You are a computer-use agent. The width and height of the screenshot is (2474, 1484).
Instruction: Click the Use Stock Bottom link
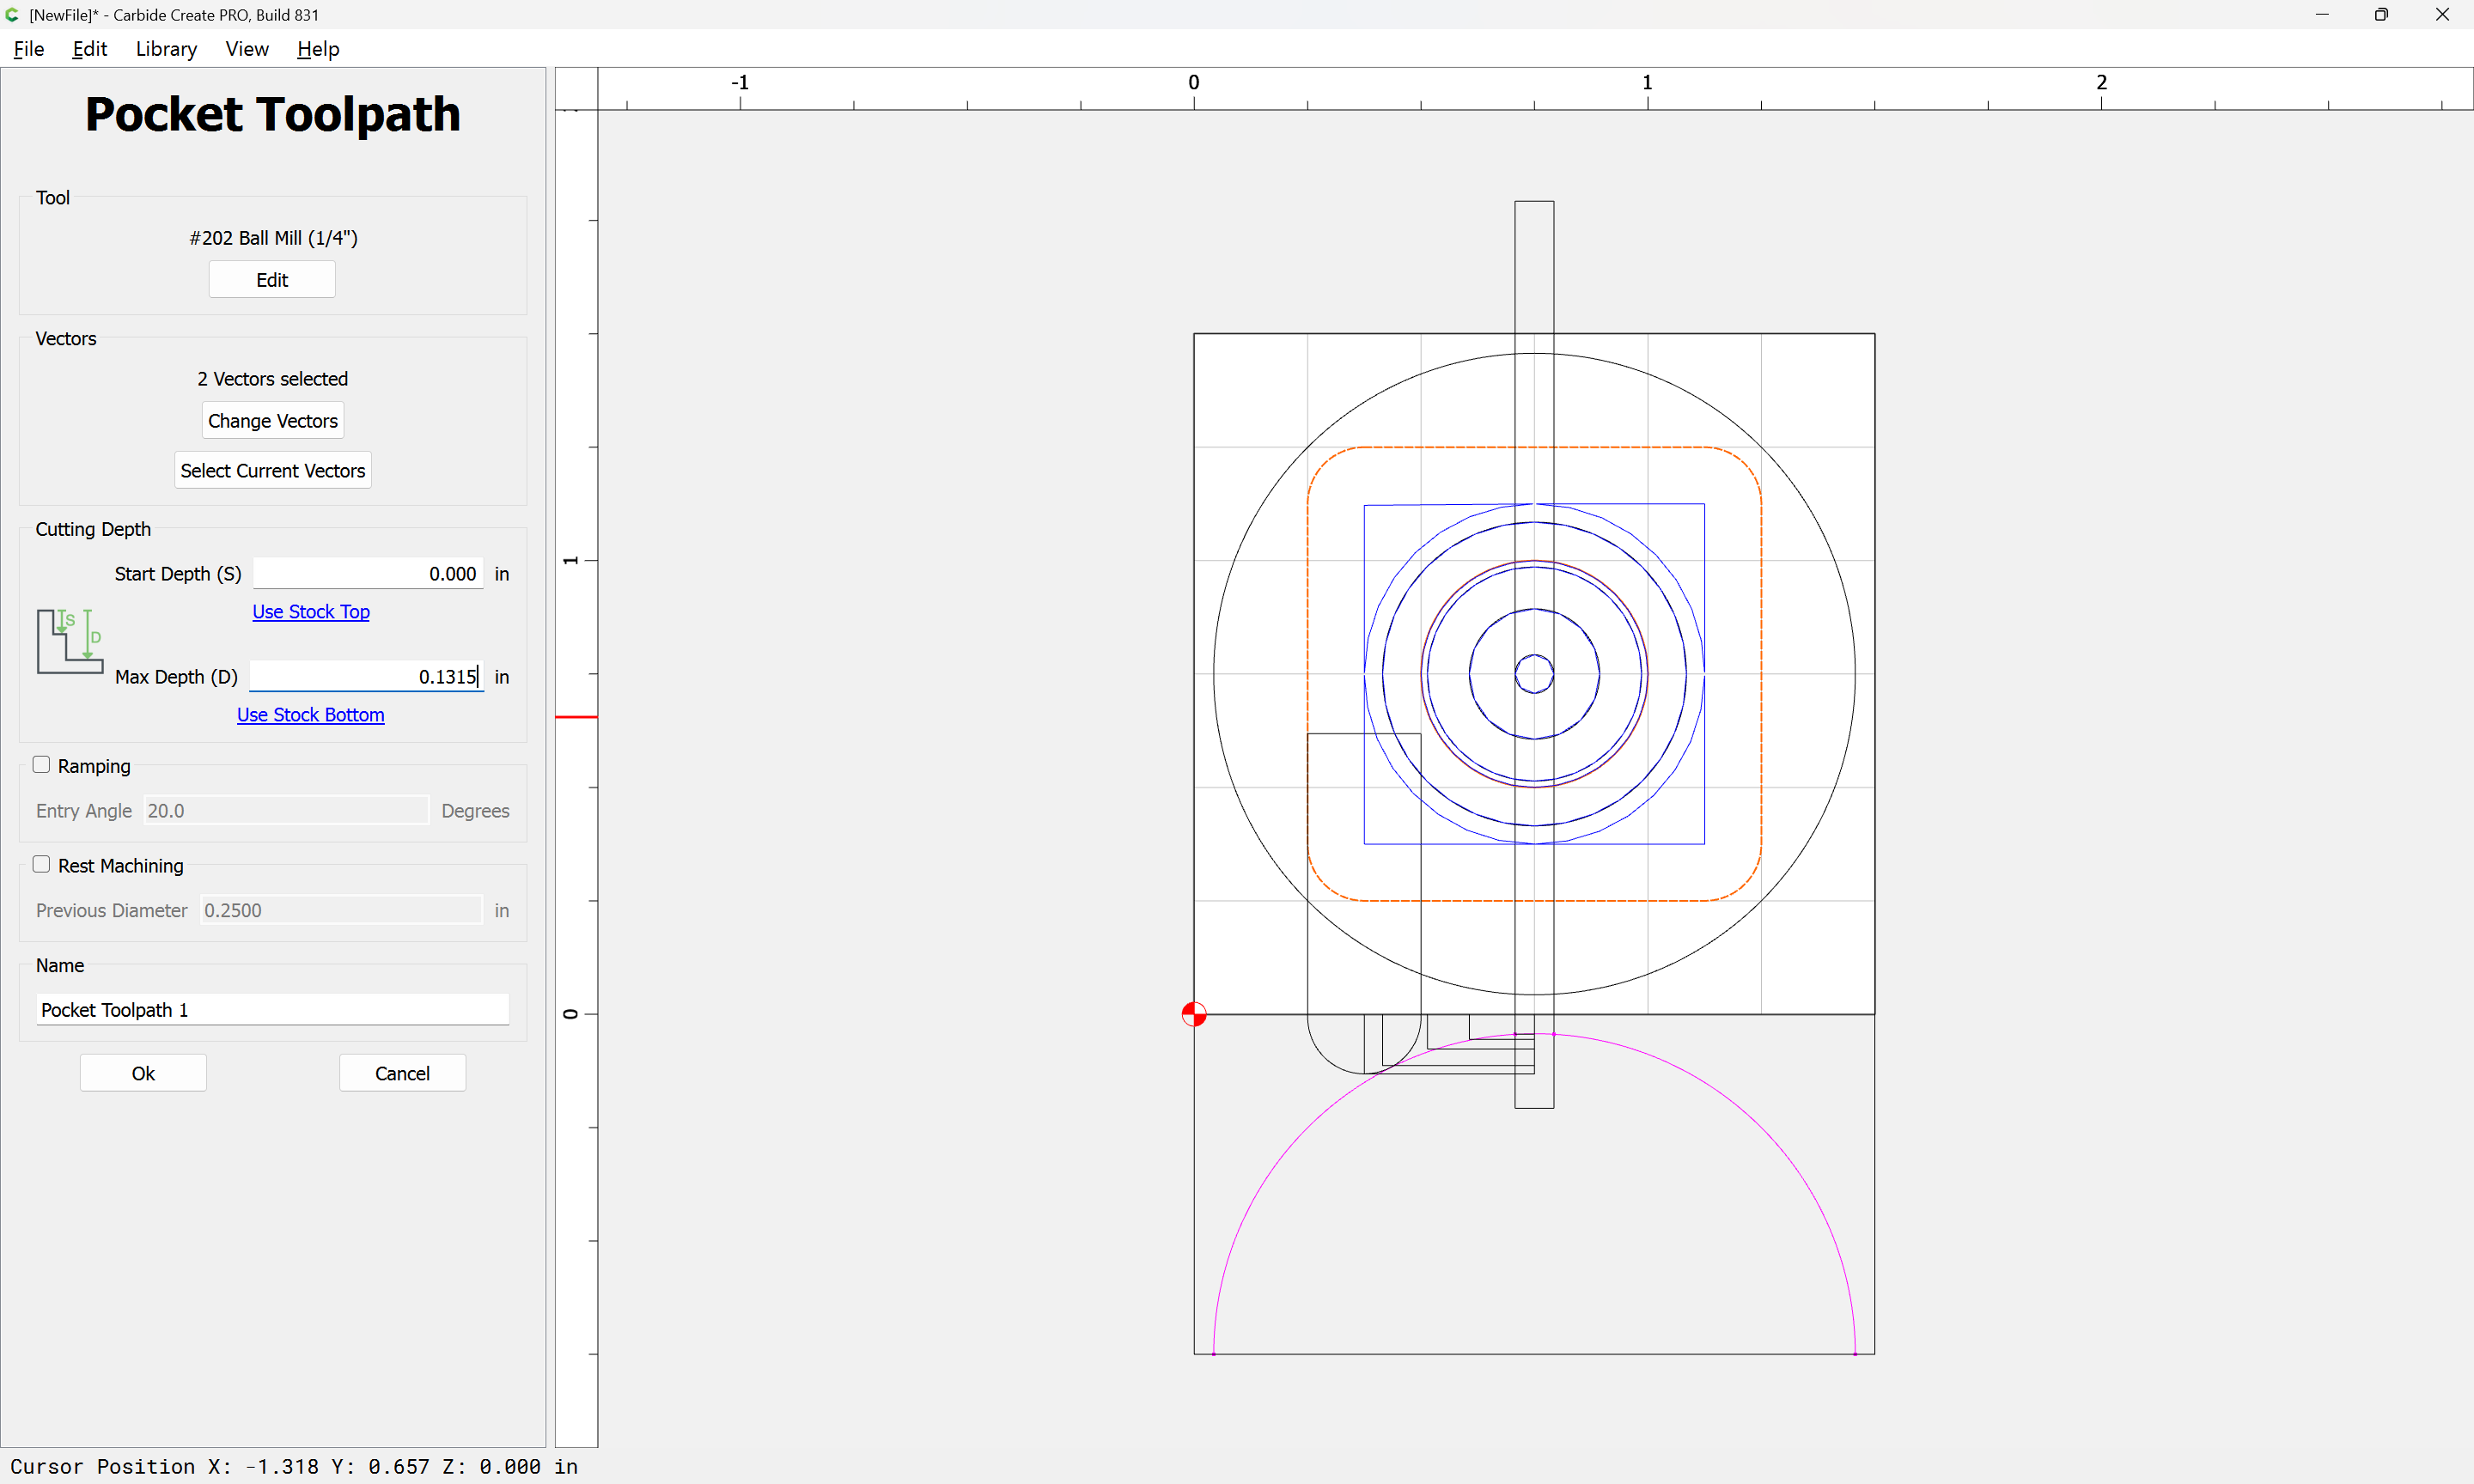point(310,714)
